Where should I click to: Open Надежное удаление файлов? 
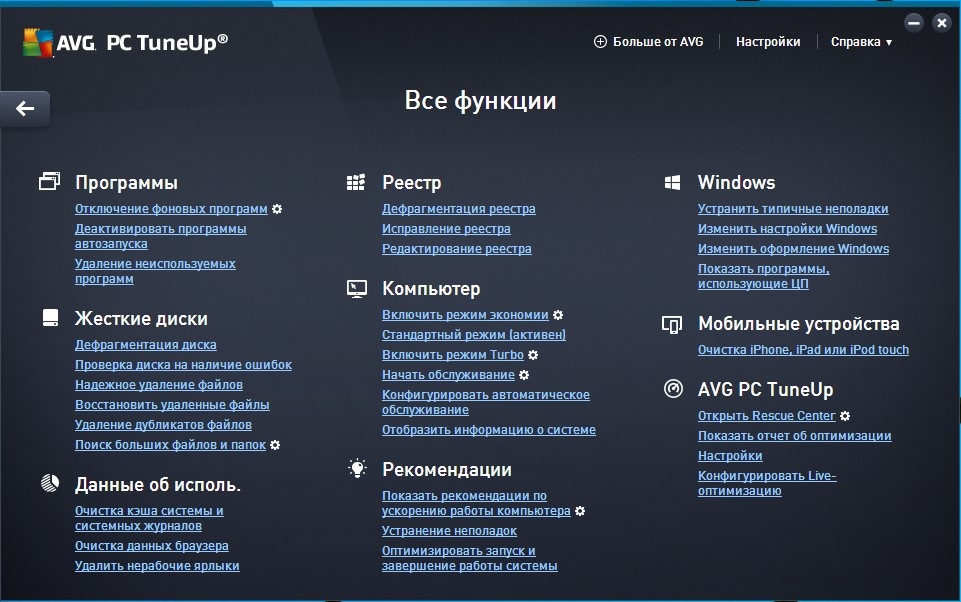(x=159, y=385)
